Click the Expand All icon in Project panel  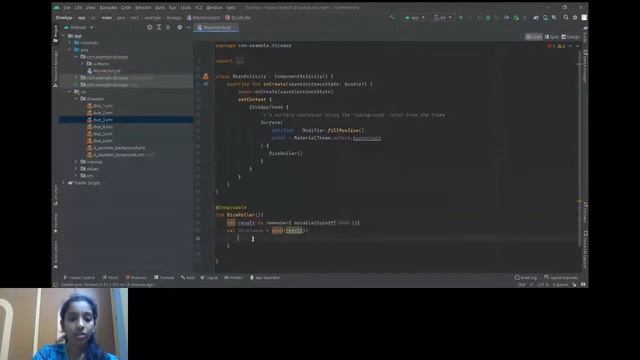click(159, 27)
